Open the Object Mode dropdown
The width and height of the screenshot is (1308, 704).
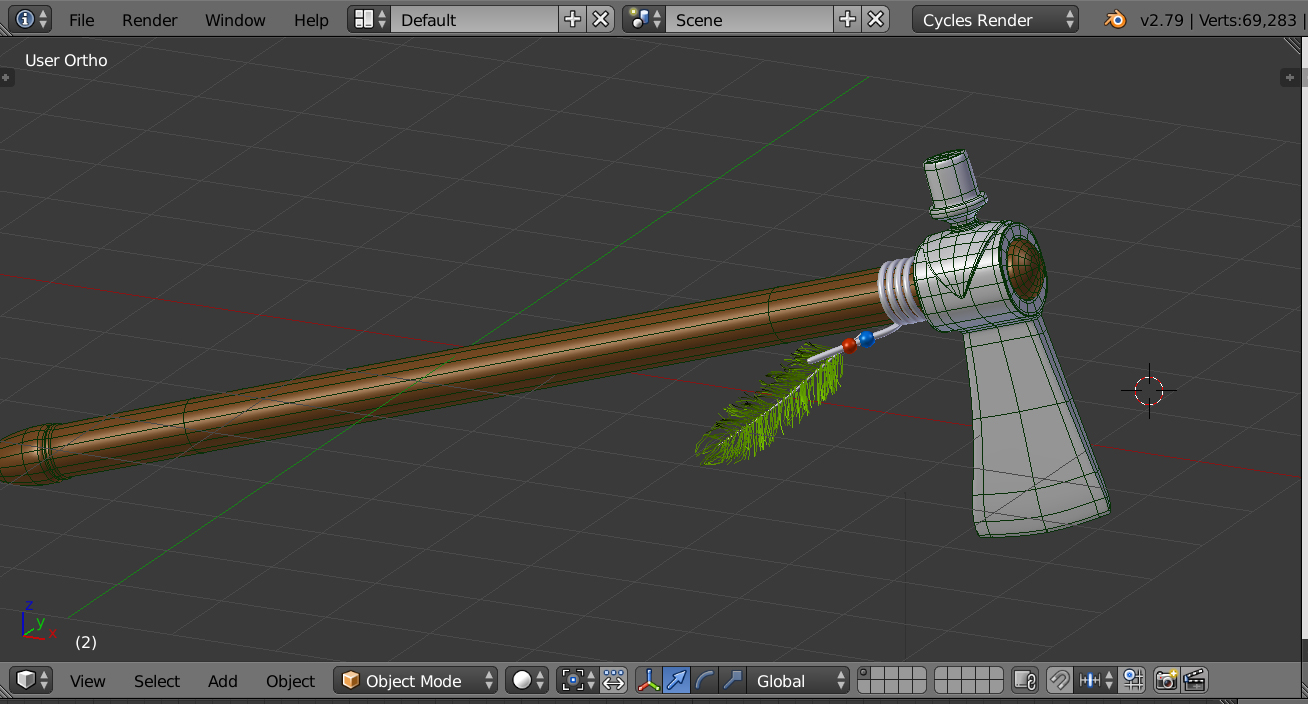415,680
